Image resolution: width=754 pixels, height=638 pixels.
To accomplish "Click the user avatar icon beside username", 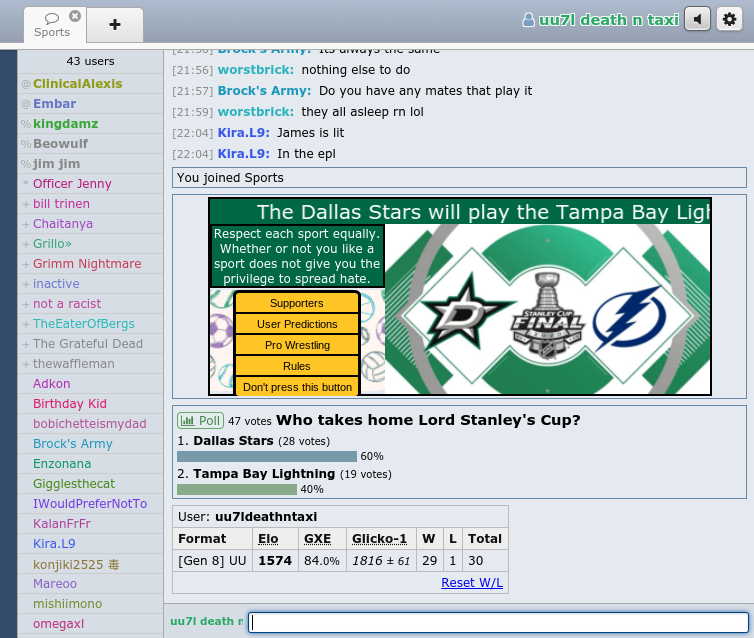I will tap(528, 20).
